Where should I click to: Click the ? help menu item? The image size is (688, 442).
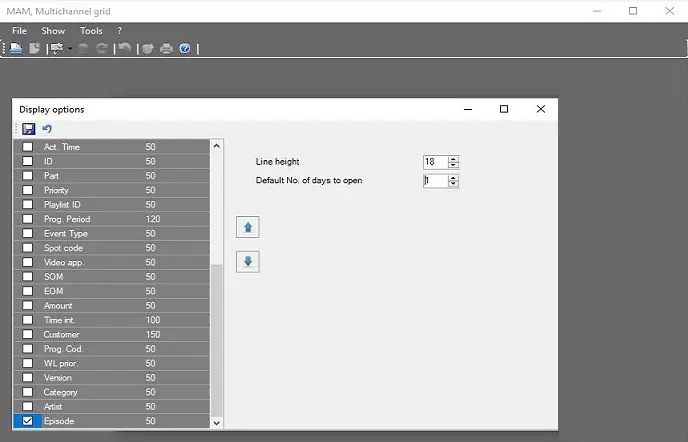(120, 31)
